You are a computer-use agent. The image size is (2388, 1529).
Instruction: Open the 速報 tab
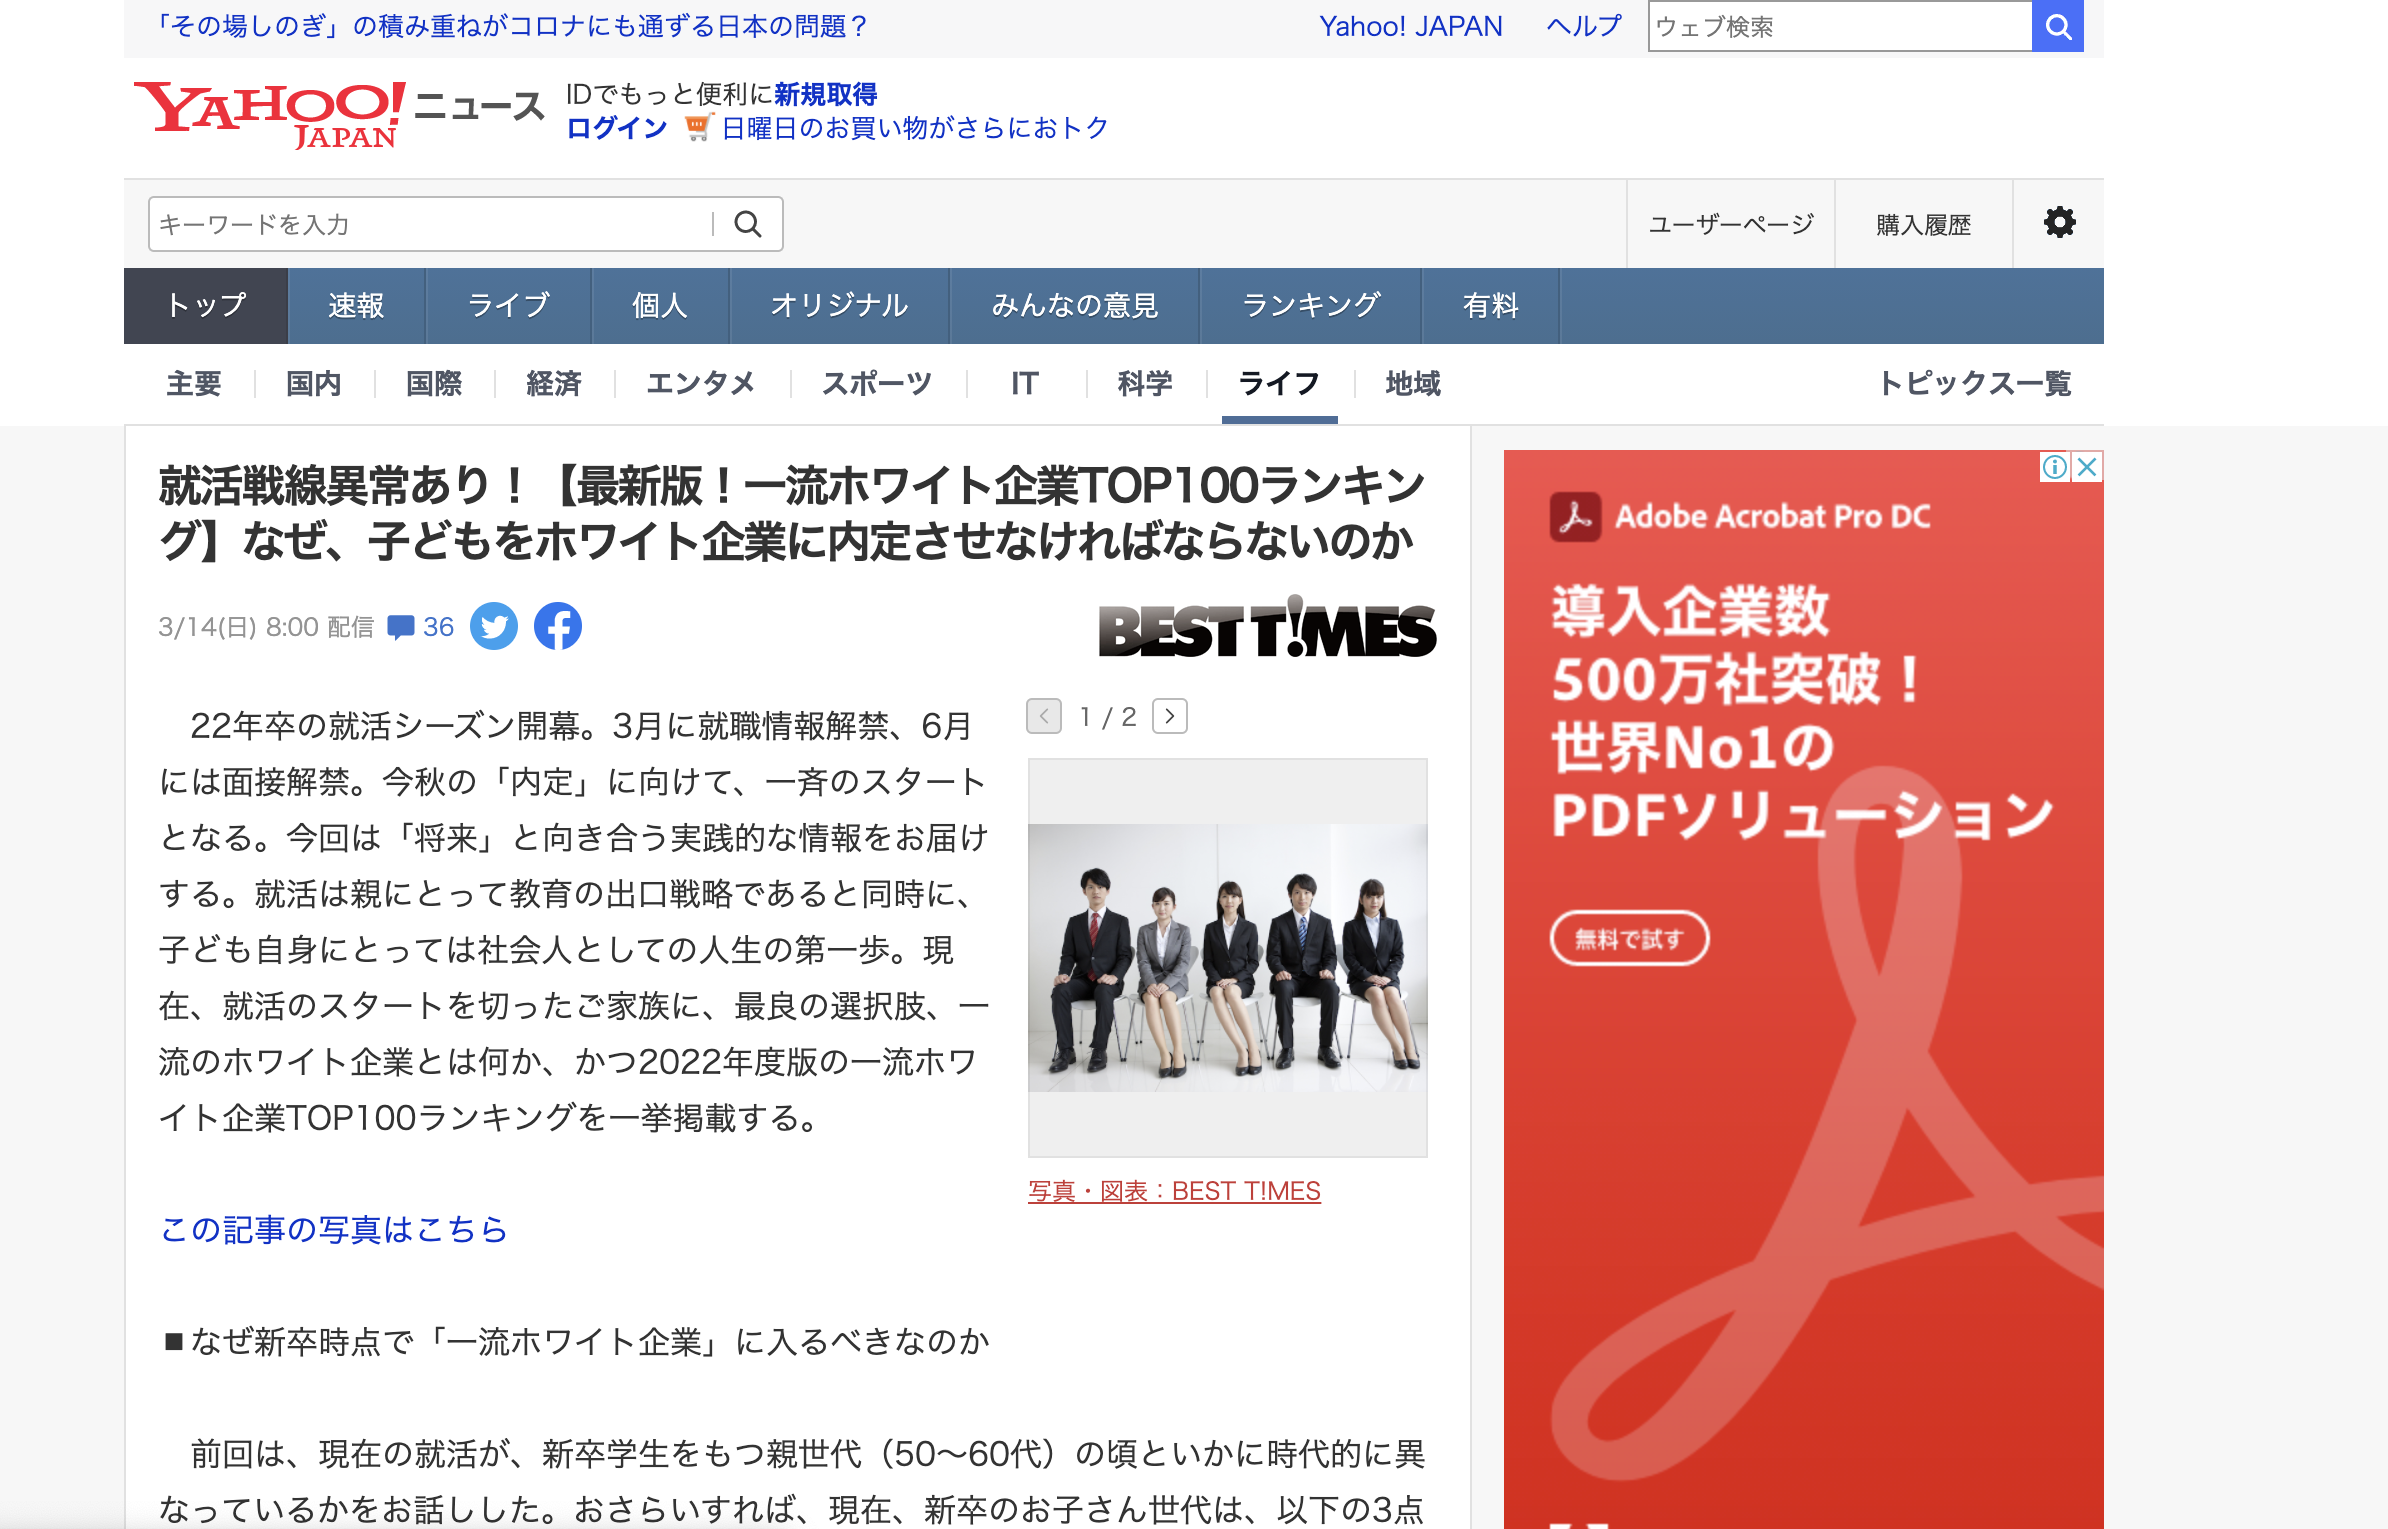click(356, 305)
